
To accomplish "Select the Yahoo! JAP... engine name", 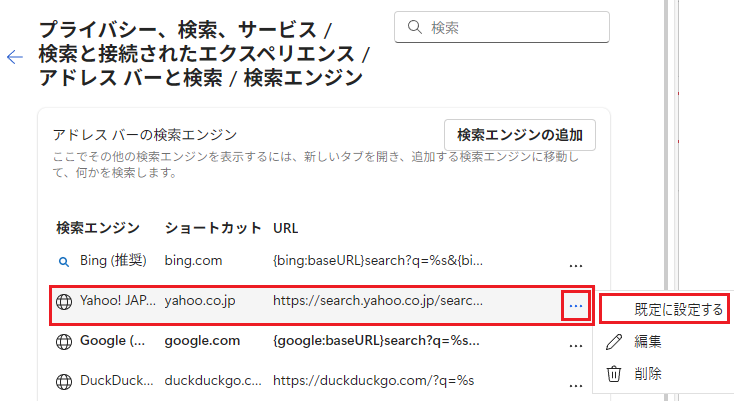I will [117, 300].
